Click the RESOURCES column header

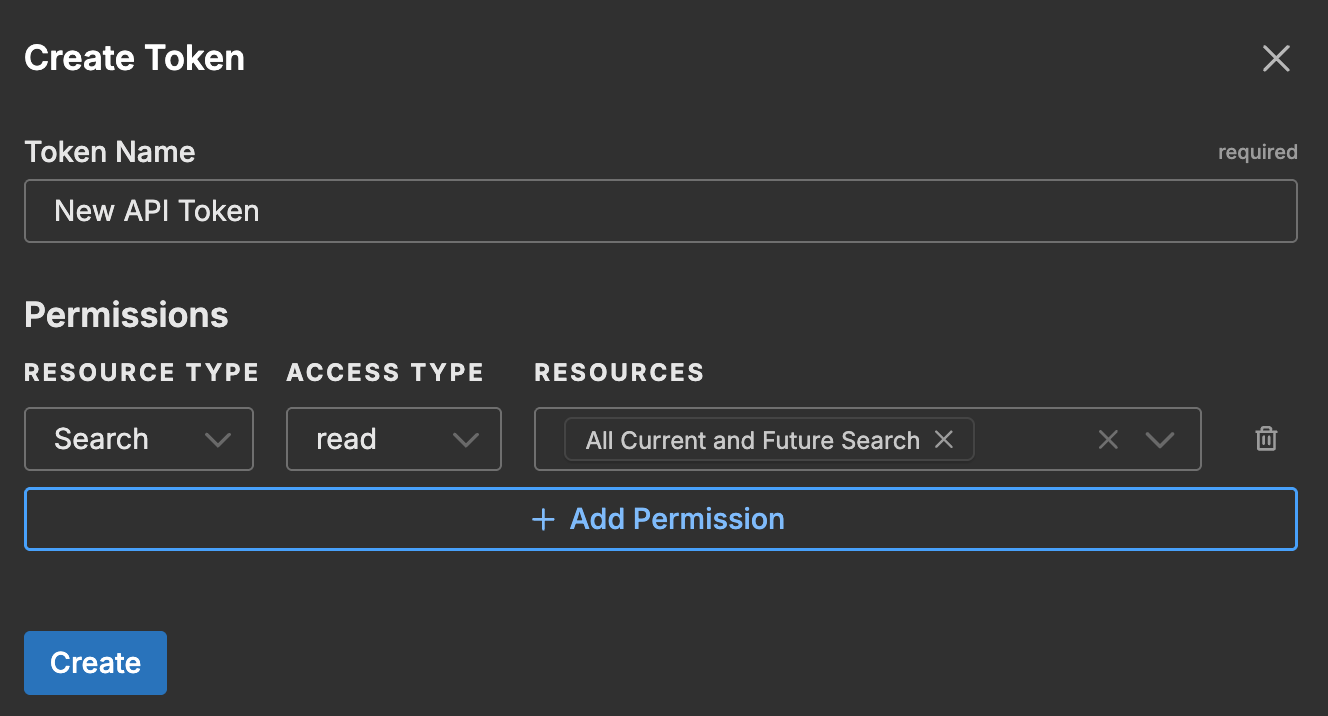pos(619,373)
